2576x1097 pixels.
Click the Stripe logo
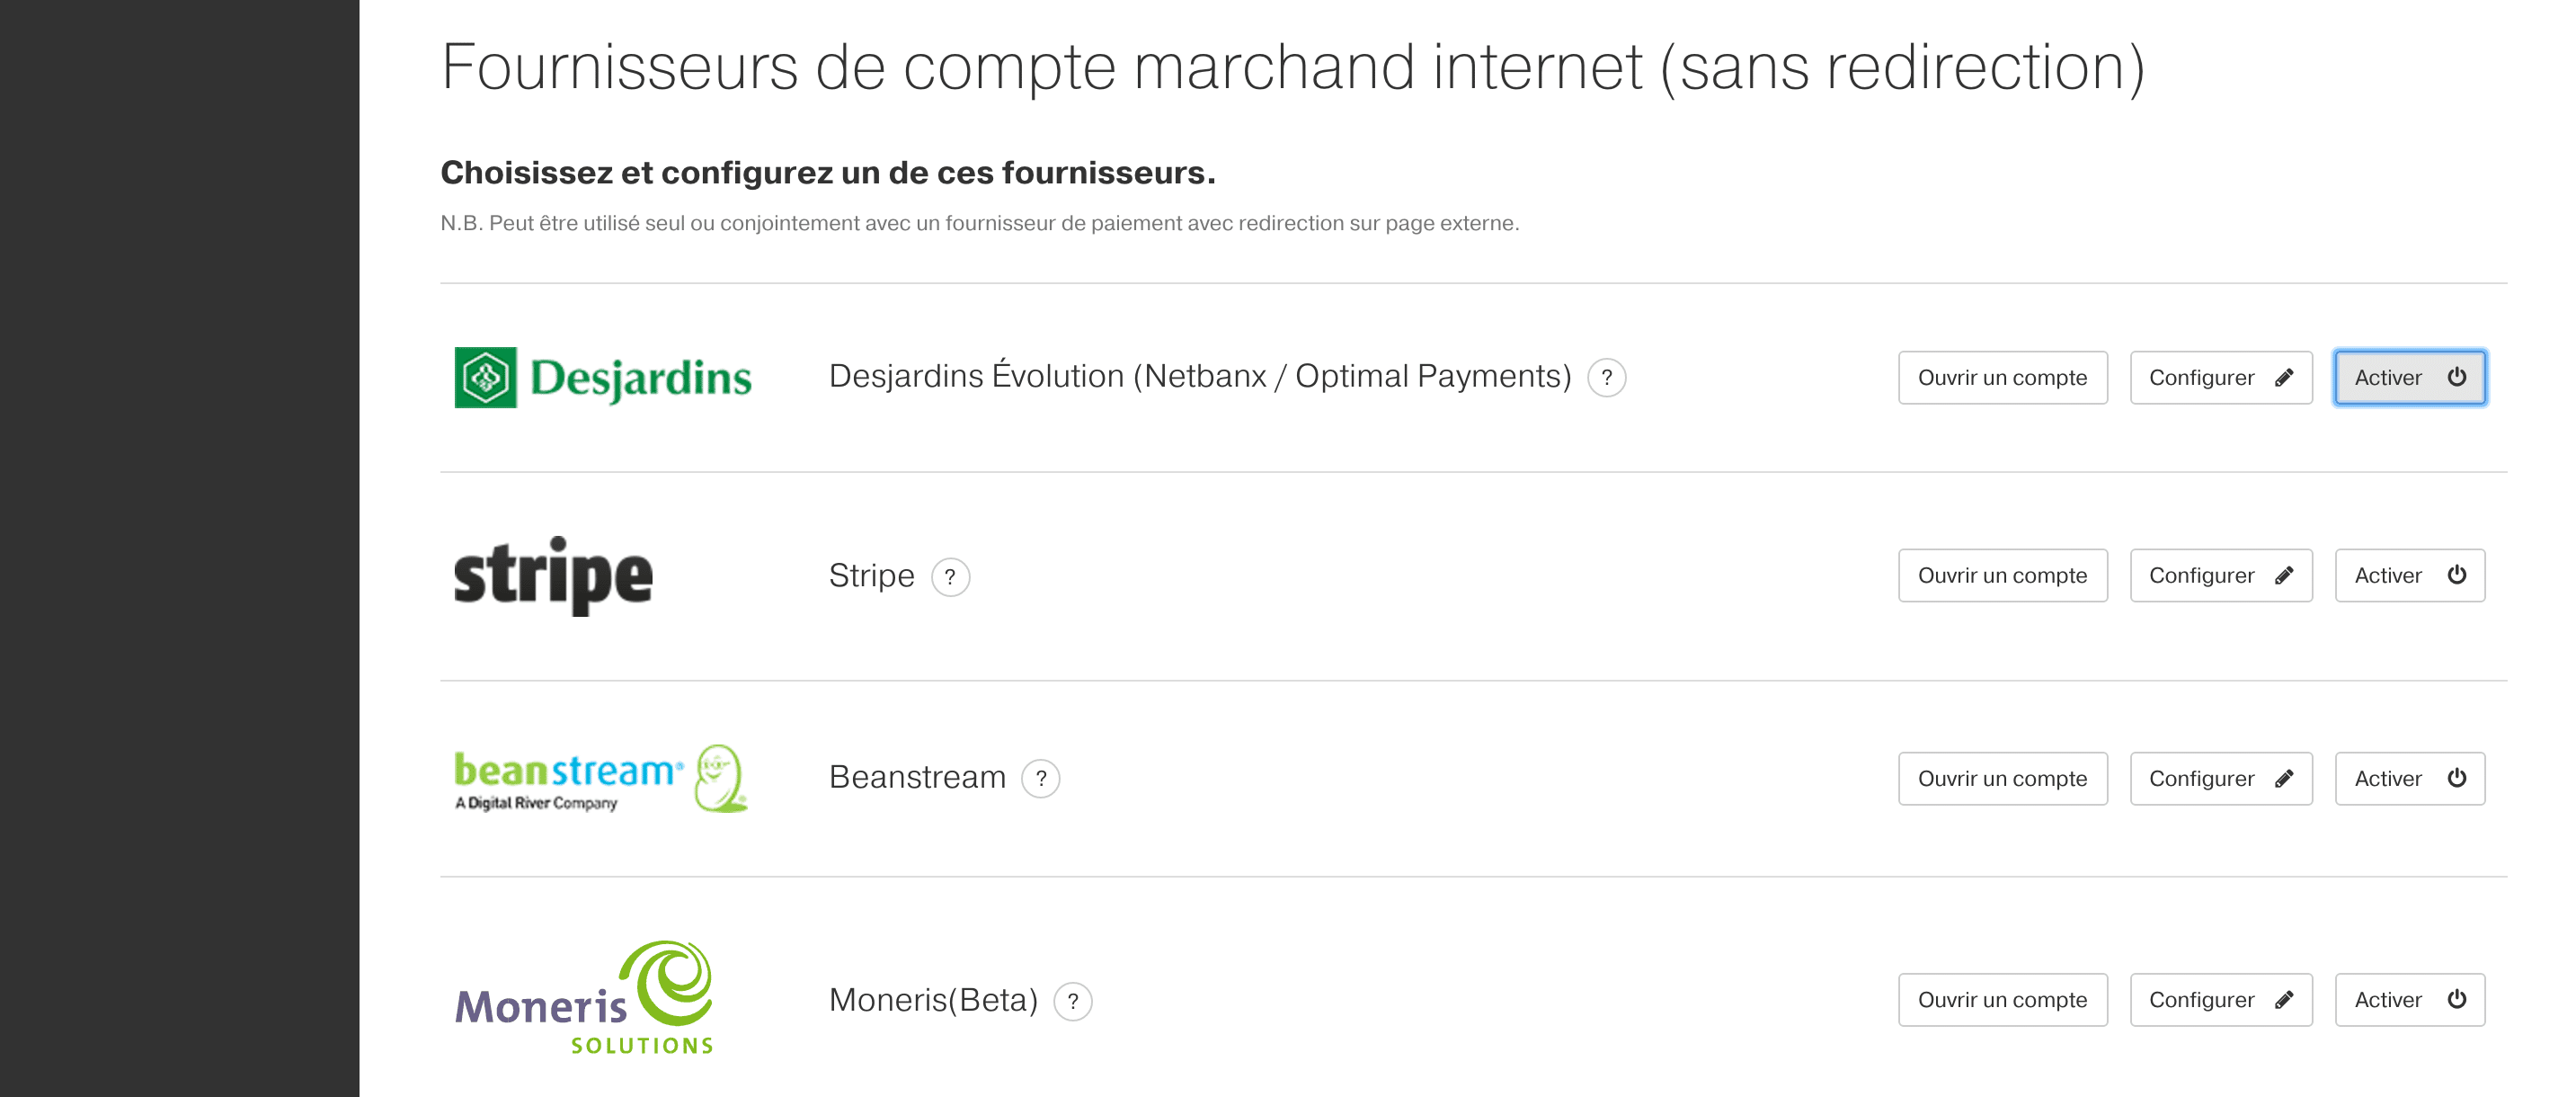click(553, 576)
